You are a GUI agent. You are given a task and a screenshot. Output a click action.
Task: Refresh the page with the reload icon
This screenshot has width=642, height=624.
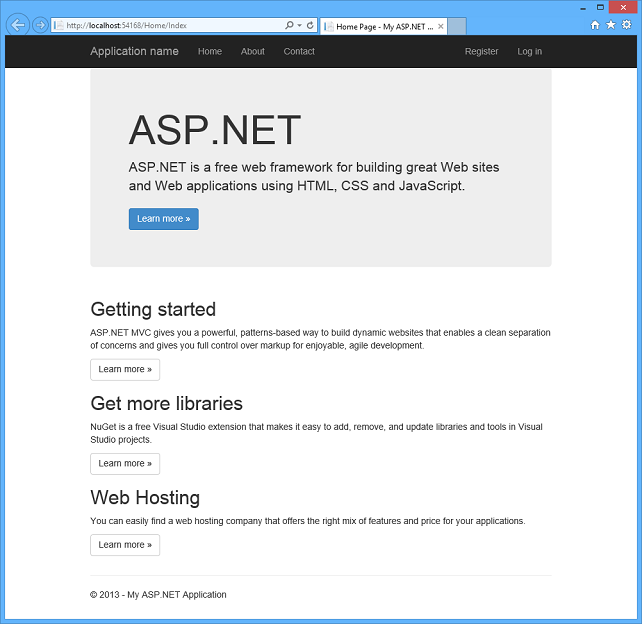point(310,25)
